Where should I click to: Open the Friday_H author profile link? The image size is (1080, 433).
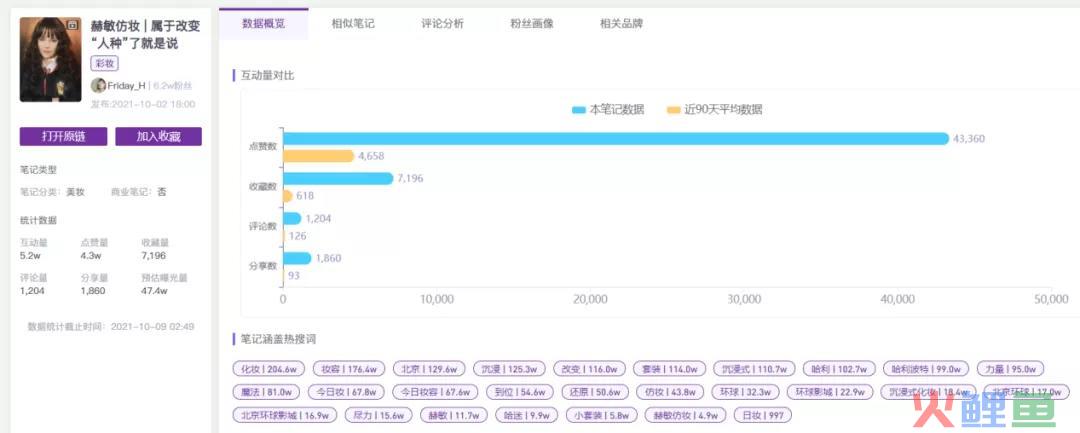(126, 86)
